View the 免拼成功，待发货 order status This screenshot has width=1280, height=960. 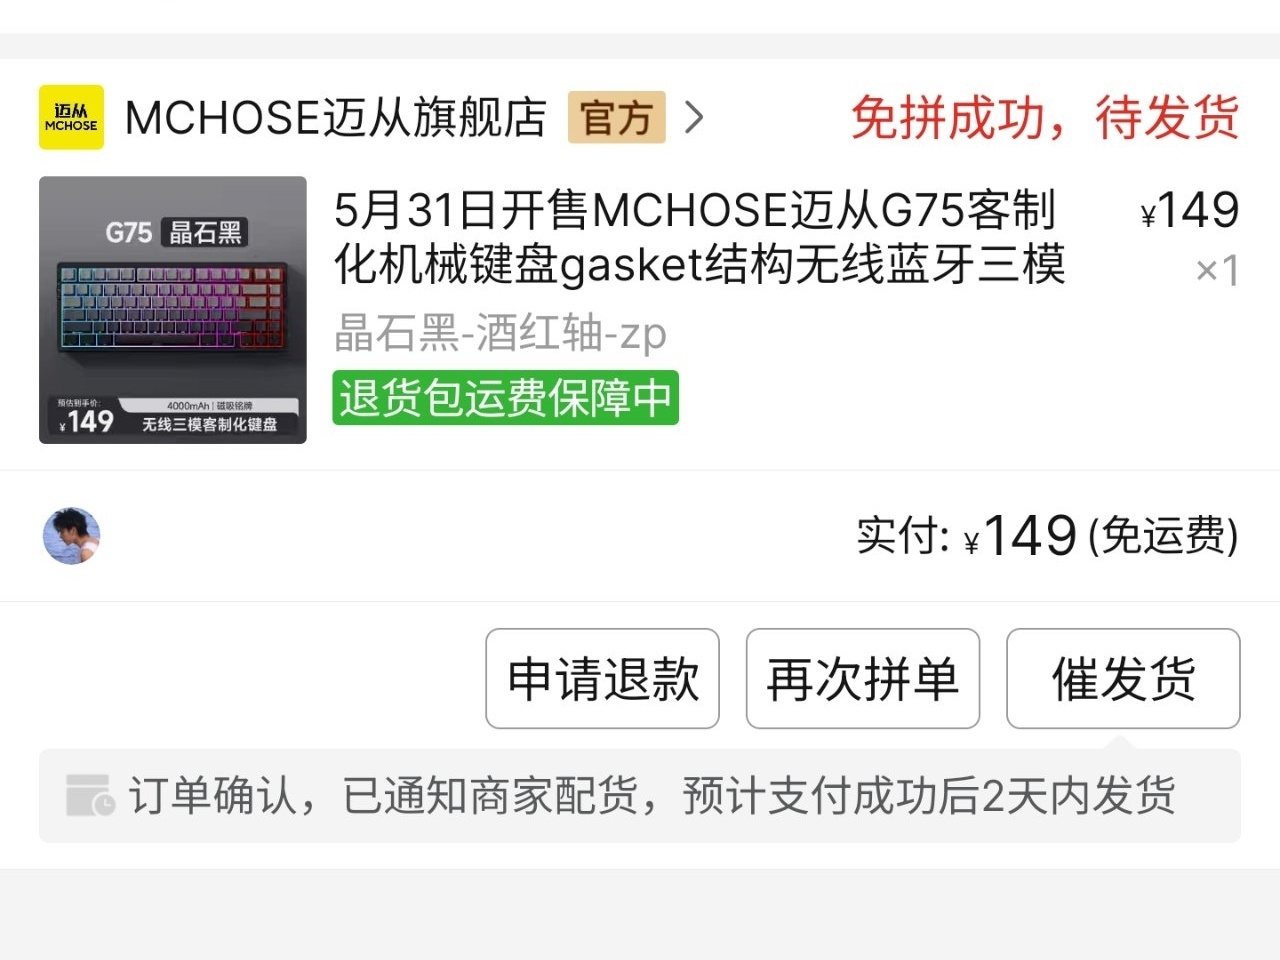point(1045,118)
